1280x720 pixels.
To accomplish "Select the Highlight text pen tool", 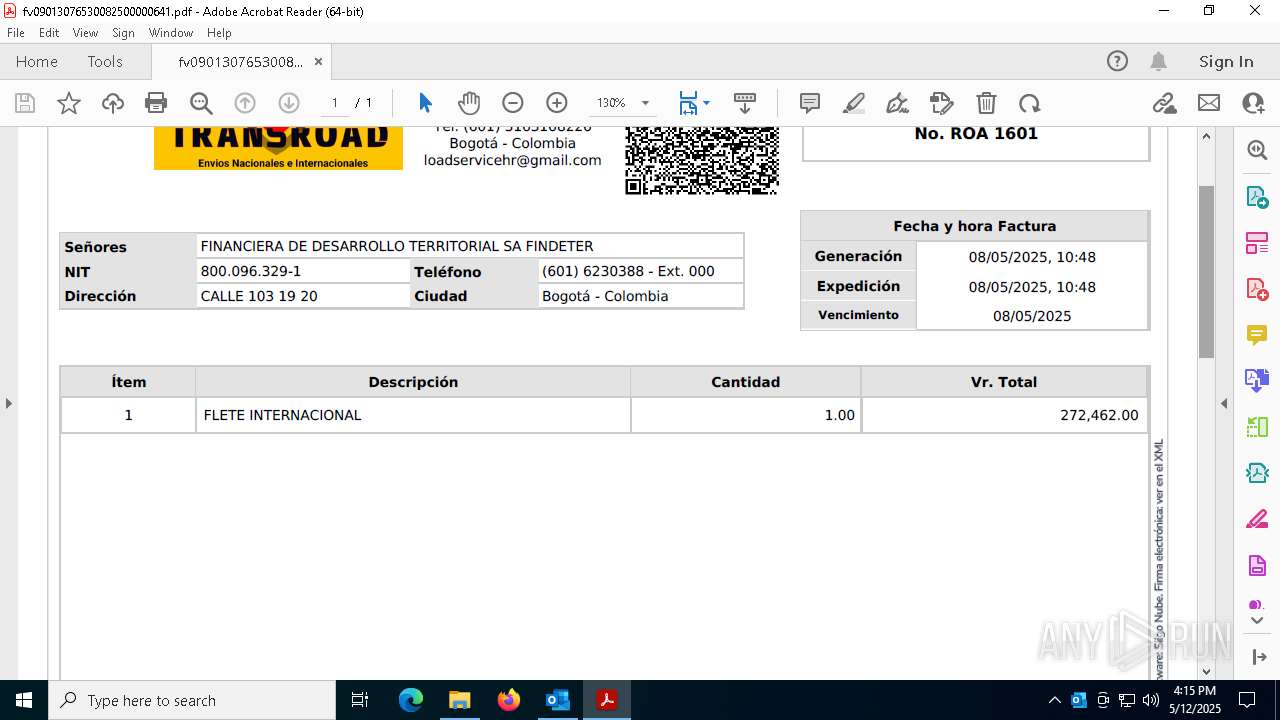I will (854, 103).
